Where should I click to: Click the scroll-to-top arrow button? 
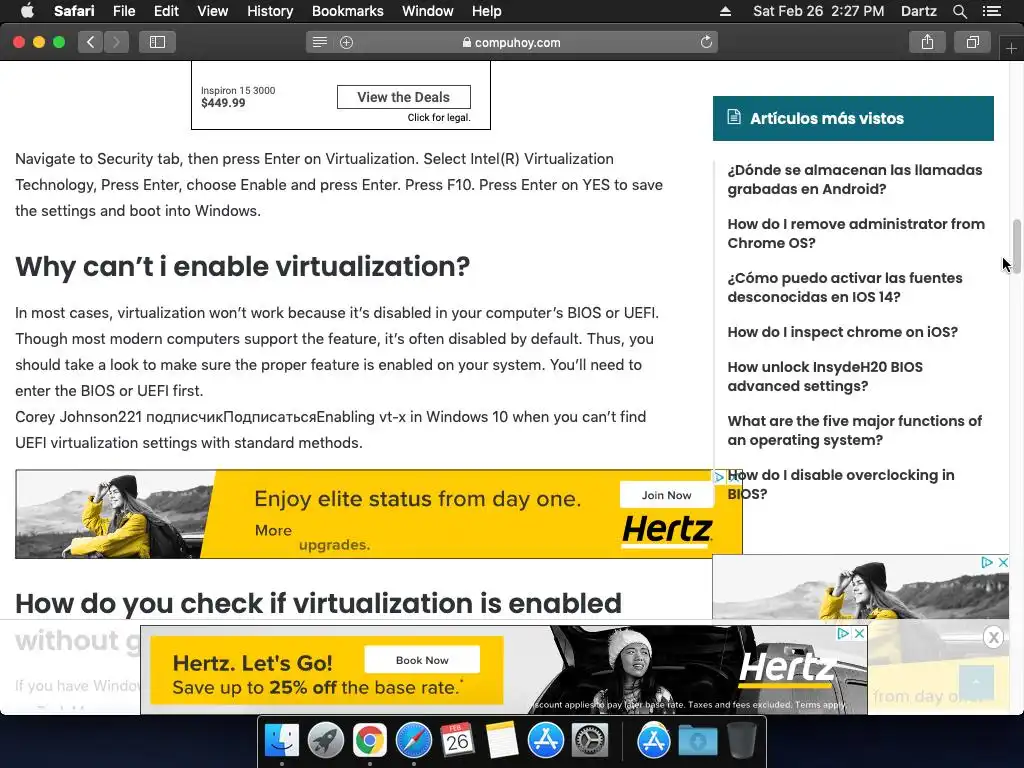click(x=976, y=682)
